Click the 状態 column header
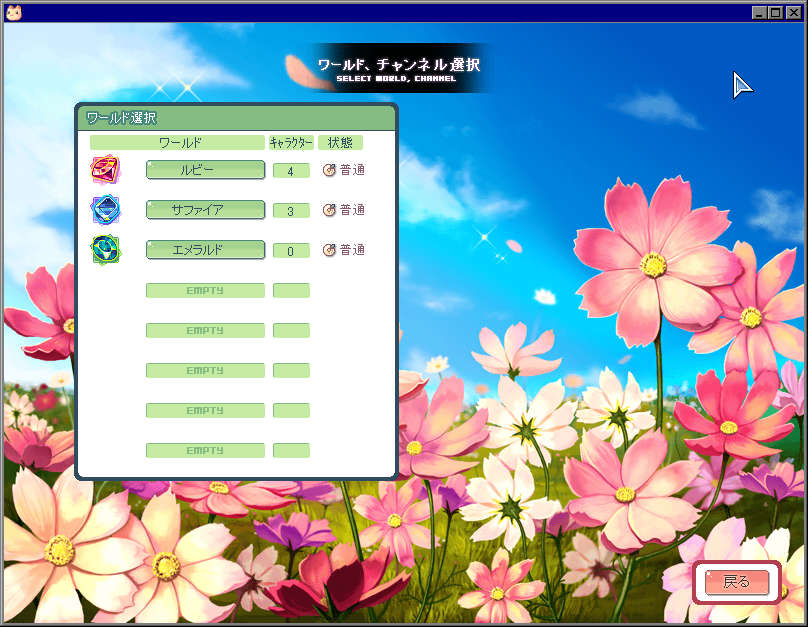Image resolution: width=808 pixels, height=627 pixels. (340, 143)
